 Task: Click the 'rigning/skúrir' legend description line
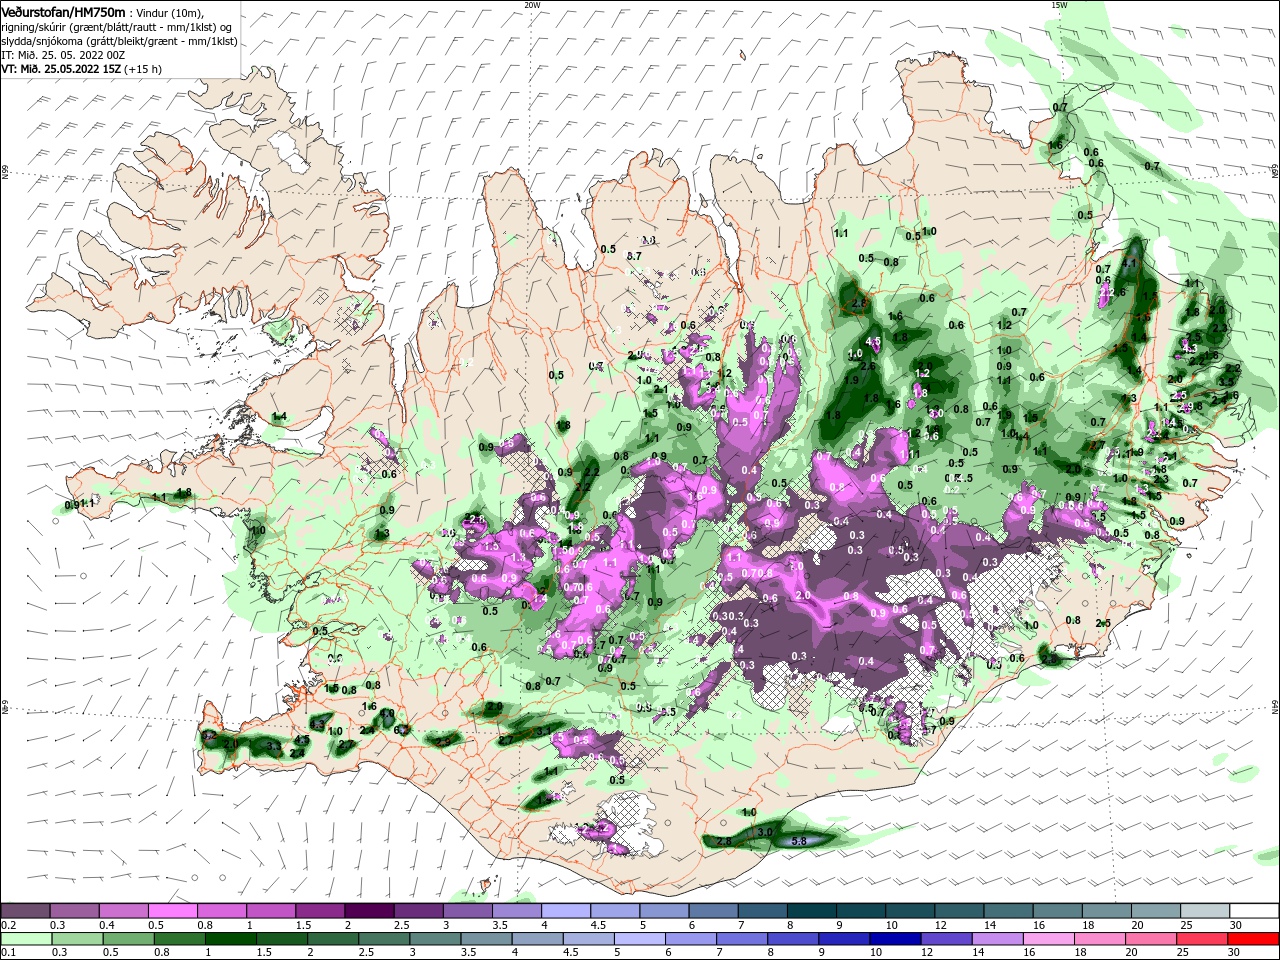pyautogui.click(x=115, y=27)
